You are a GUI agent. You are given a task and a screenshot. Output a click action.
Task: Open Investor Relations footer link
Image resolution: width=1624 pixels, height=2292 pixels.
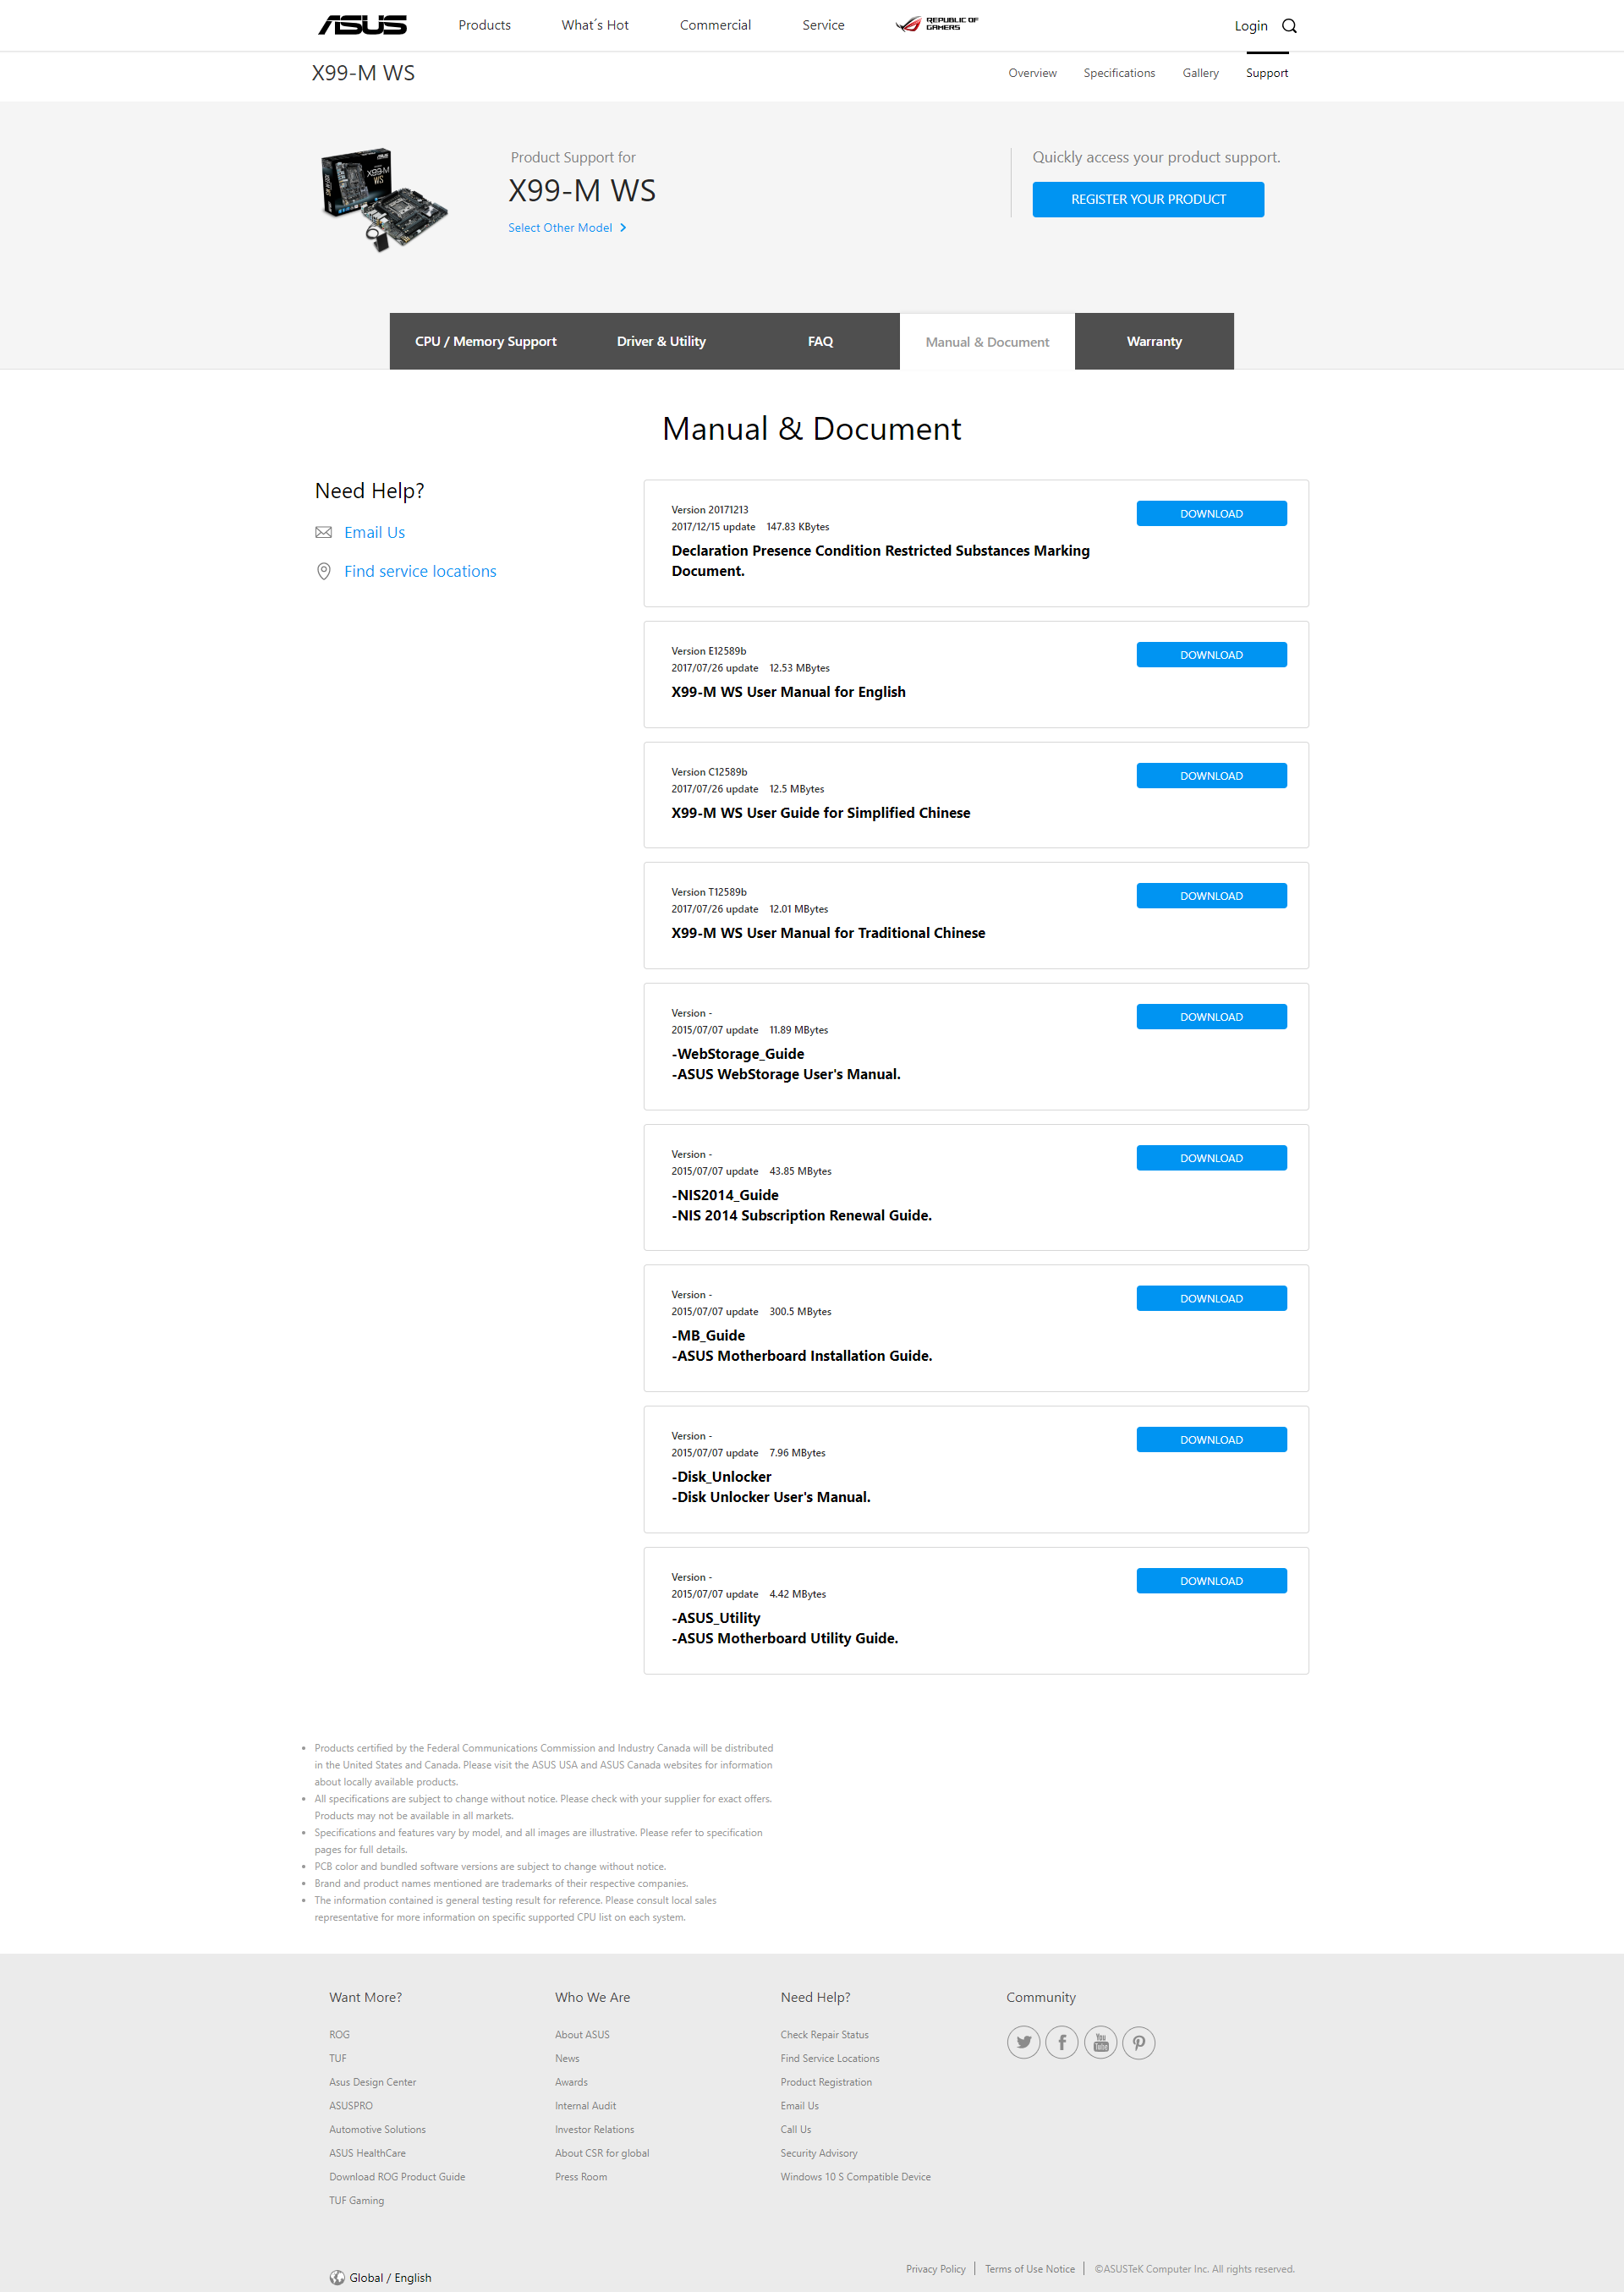(594, 2129)
